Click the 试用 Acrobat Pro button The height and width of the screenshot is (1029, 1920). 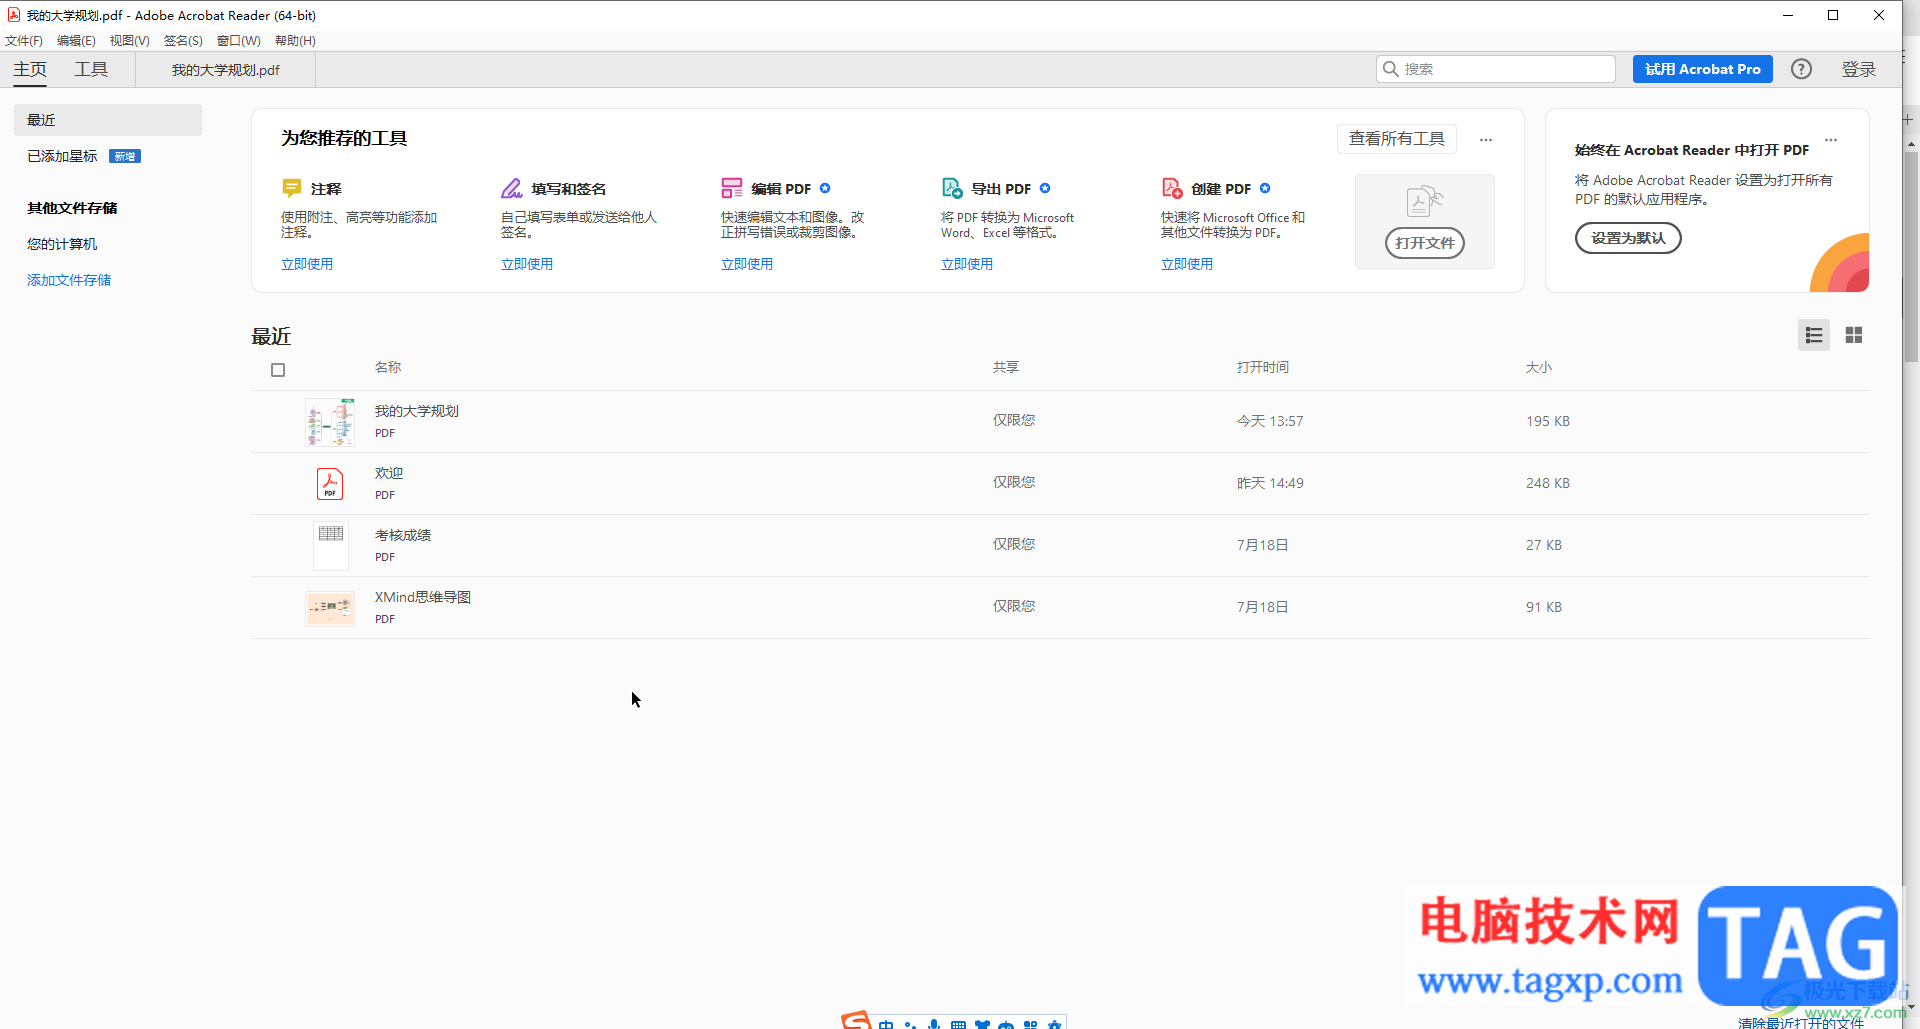pyautogui.click(x=1702, y=69)
